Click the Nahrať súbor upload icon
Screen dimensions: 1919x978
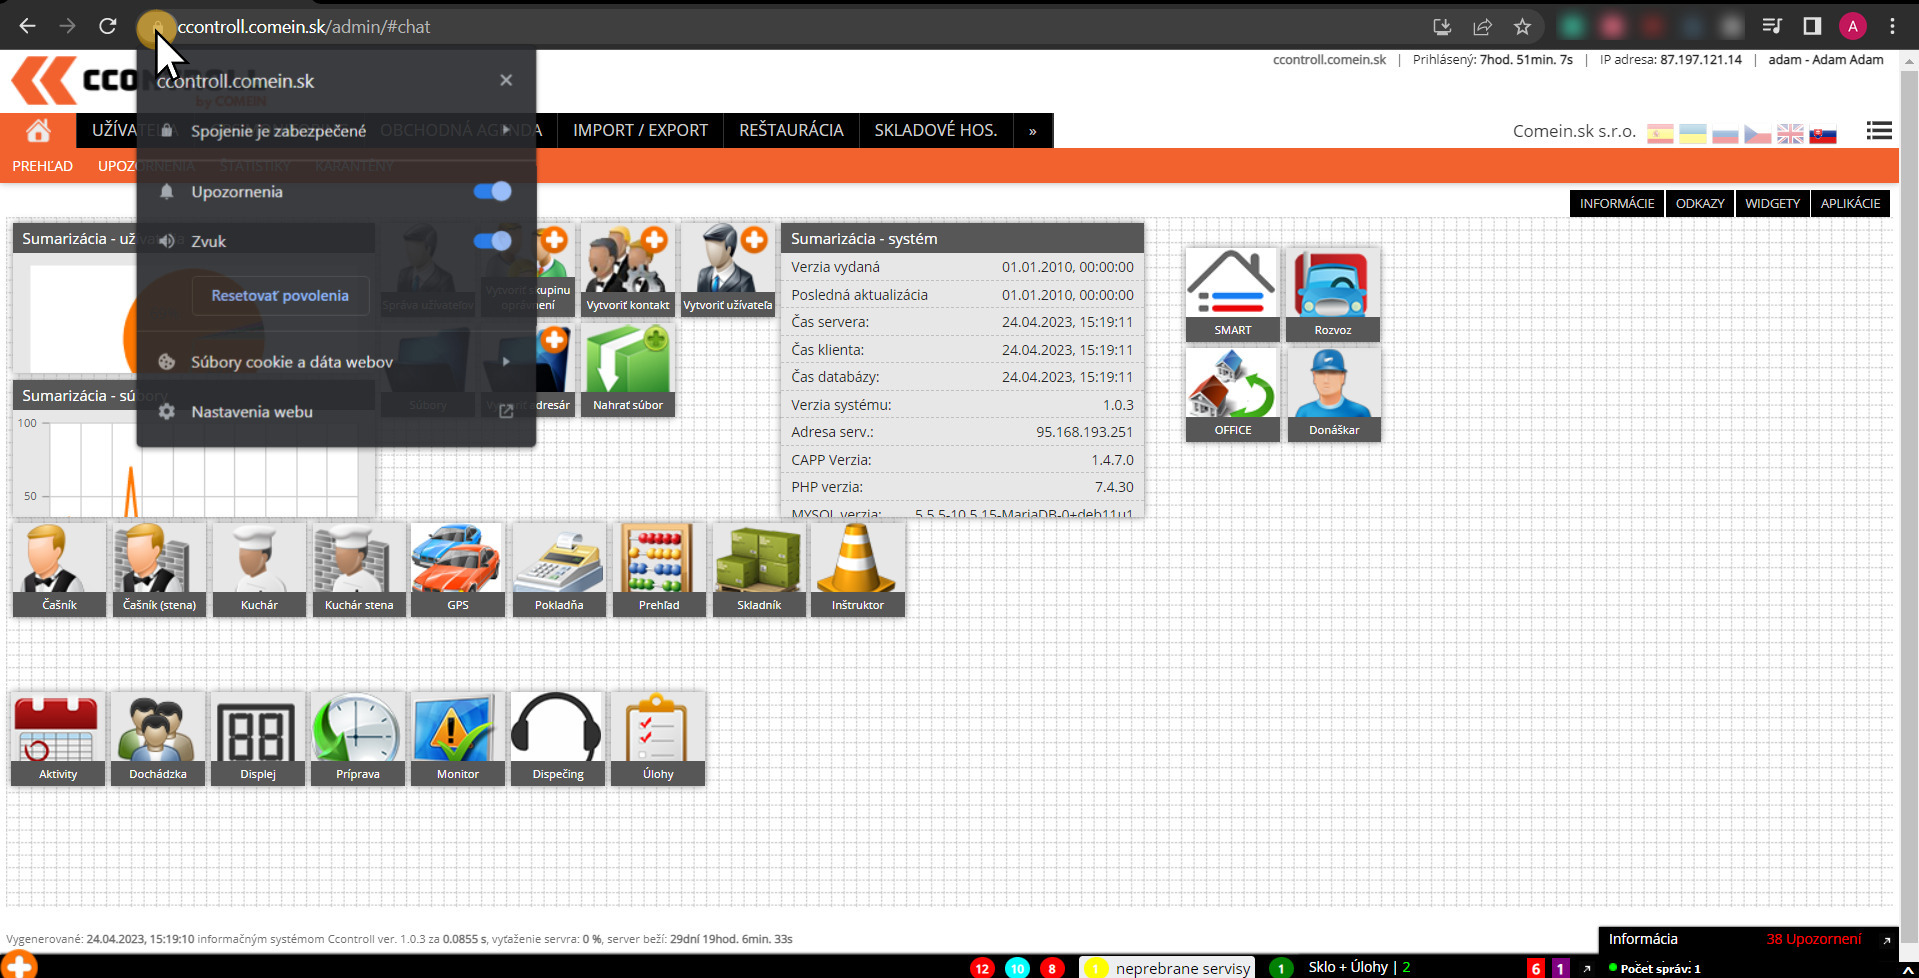coord(628,370)
